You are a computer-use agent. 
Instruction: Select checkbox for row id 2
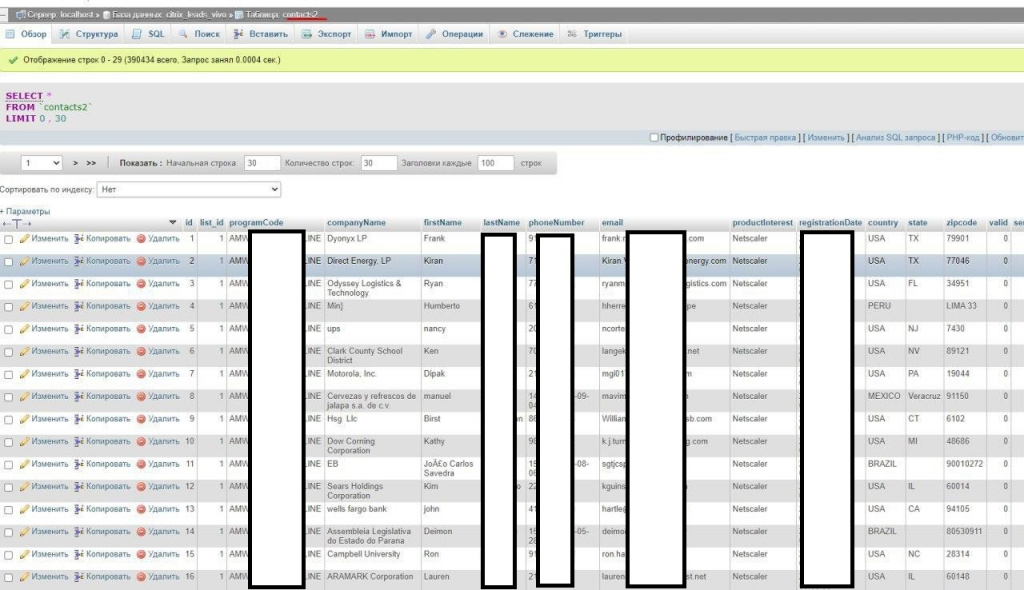(8, 262)
